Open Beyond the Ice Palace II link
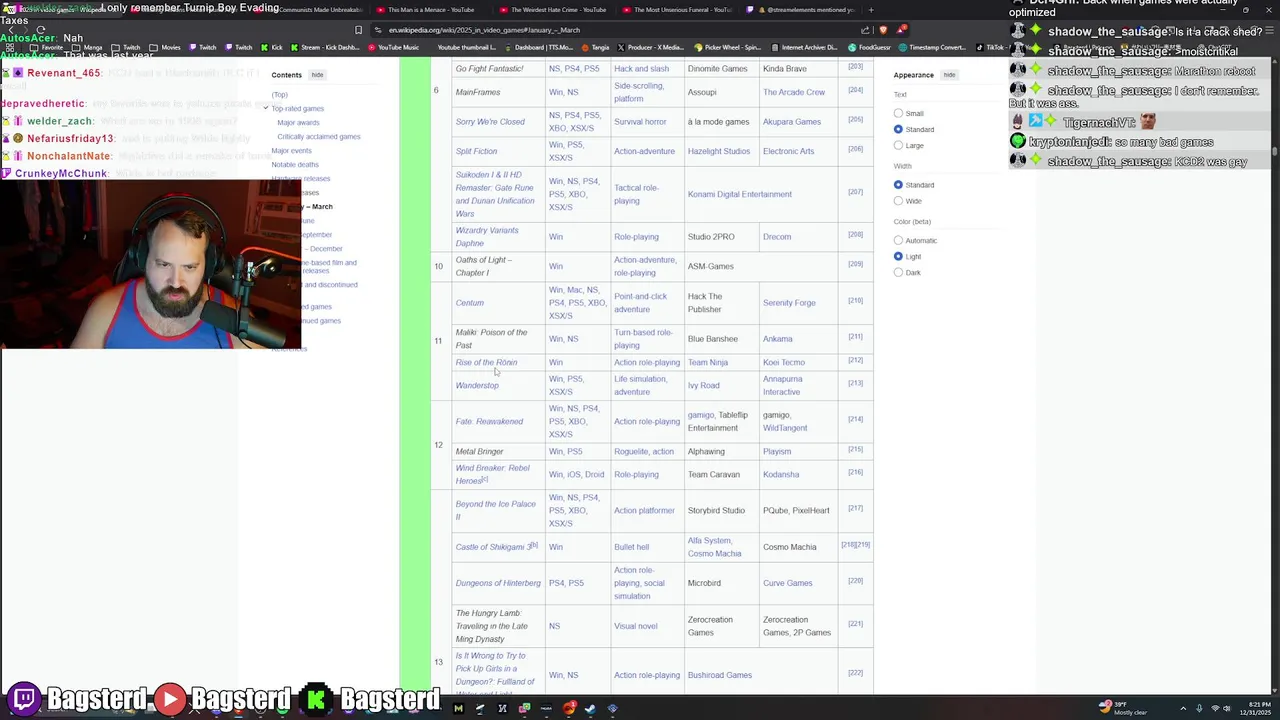Screen dimensions: 1280x720 (x=495, y=510)
